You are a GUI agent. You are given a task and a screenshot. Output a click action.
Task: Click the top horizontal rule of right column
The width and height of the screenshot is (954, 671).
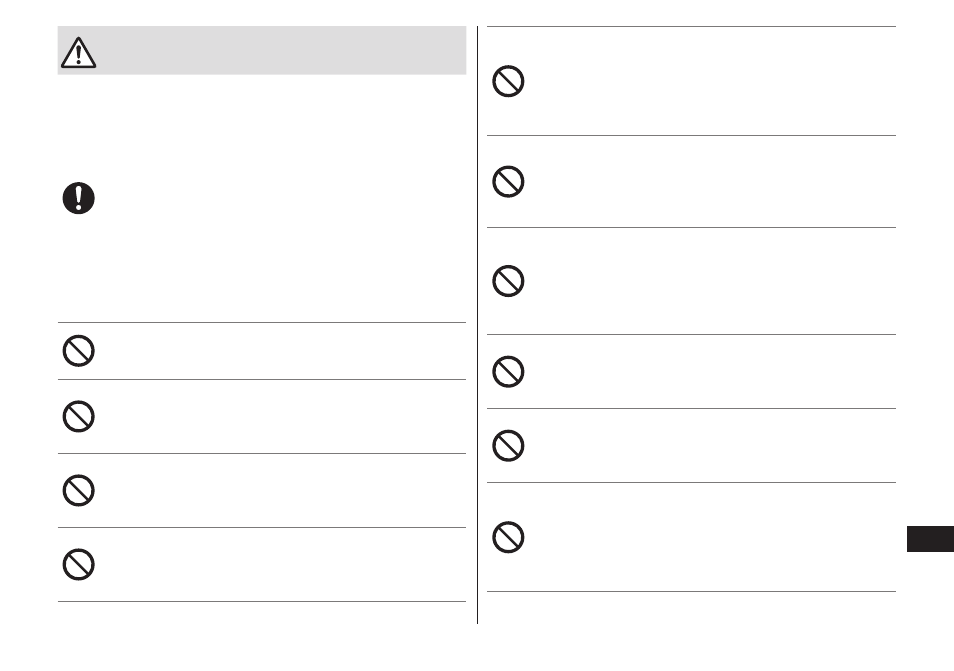point(691,27)
